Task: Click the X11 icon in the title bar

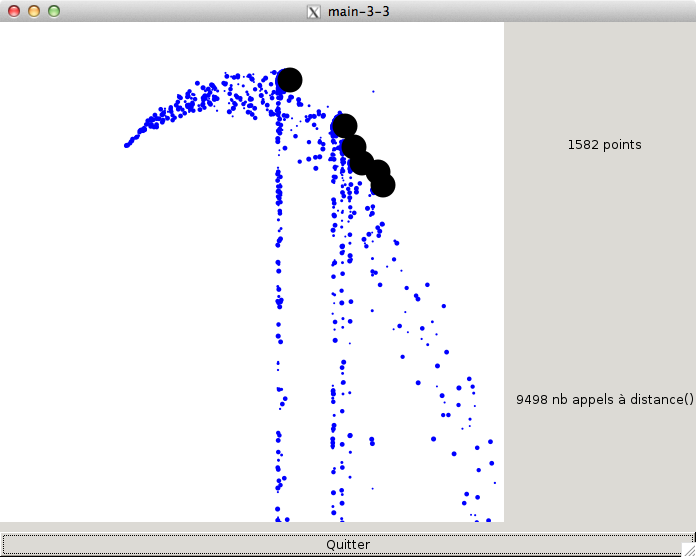Action: point(314,12)
